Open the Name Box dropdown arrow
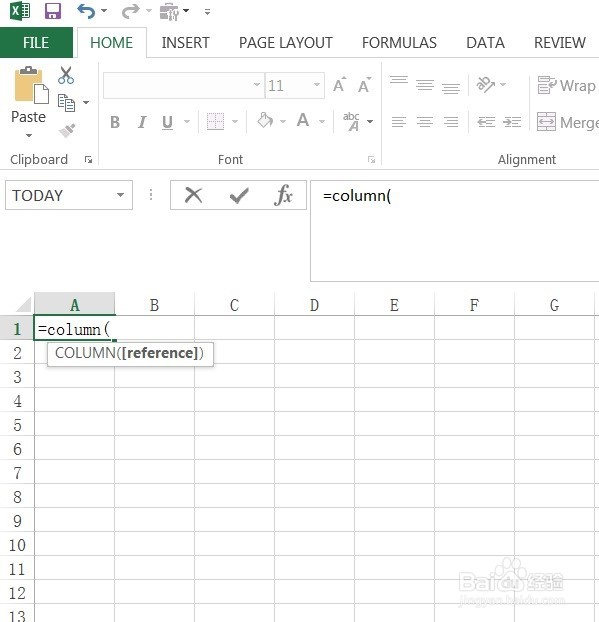The width and height of the screenshot is (599, 622). (x=121, y=195)
